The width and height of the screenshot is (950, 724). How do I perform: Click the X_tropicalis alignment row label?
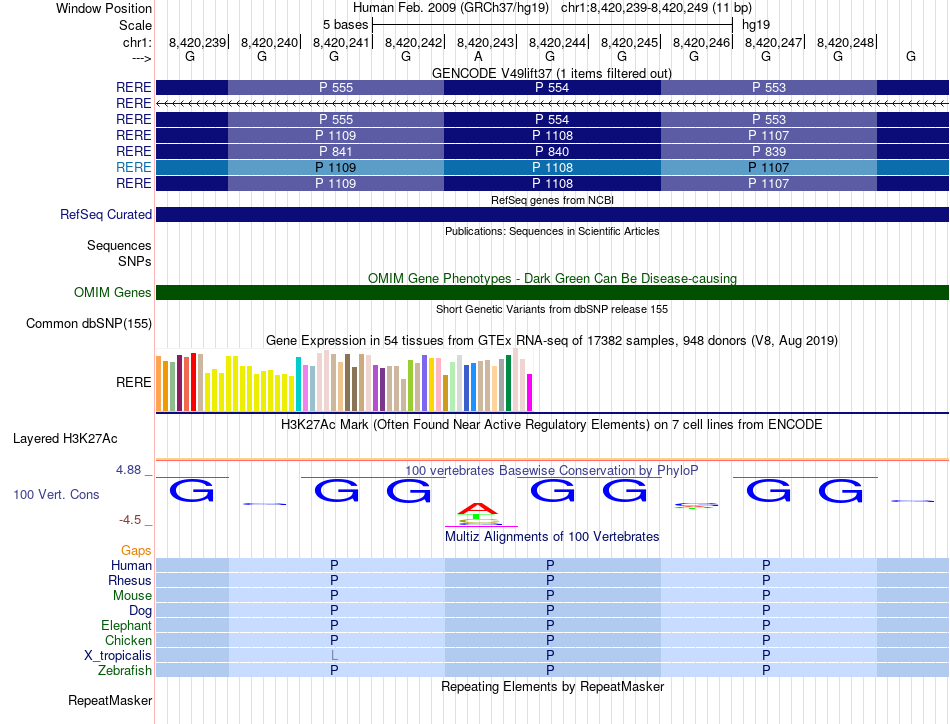[118, 656]
